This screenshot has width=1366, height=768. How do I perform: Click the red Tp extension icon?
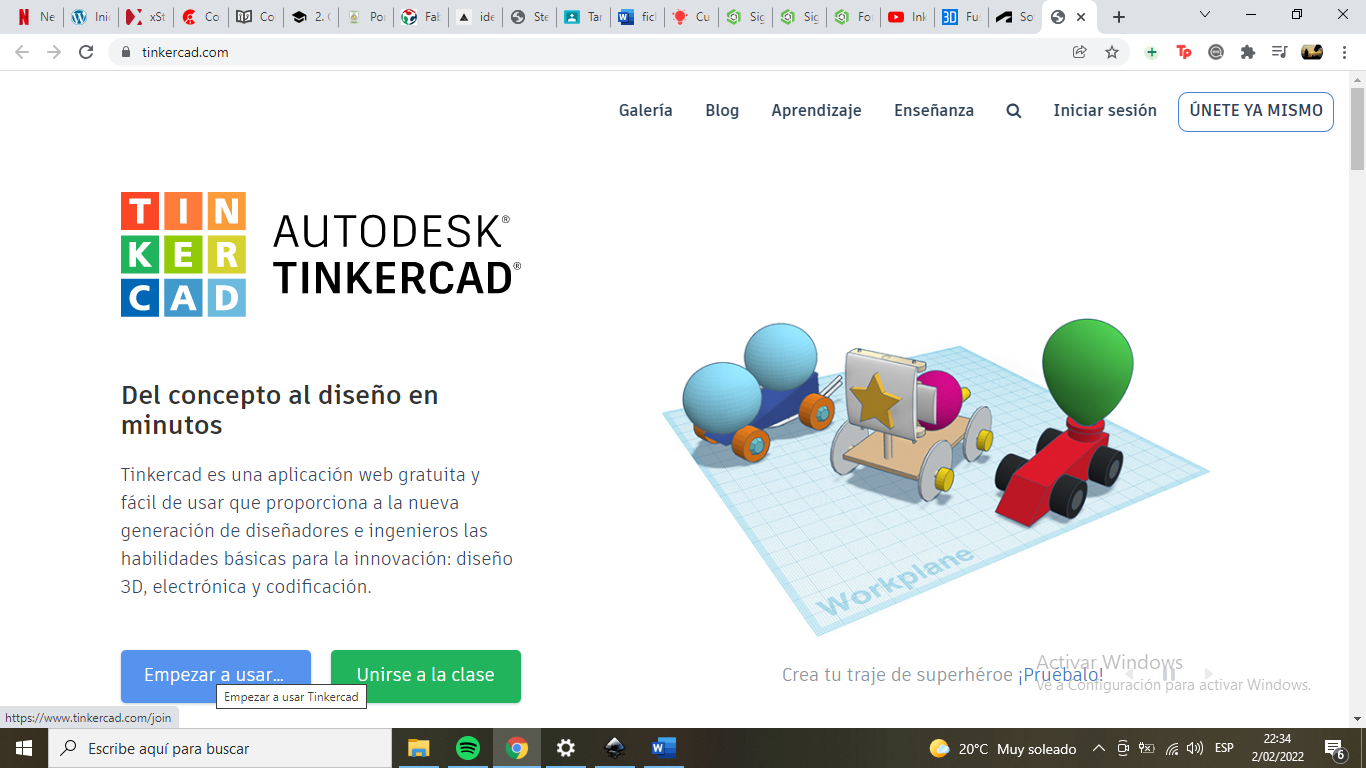pyautogui.click(x=1184, y=52)
